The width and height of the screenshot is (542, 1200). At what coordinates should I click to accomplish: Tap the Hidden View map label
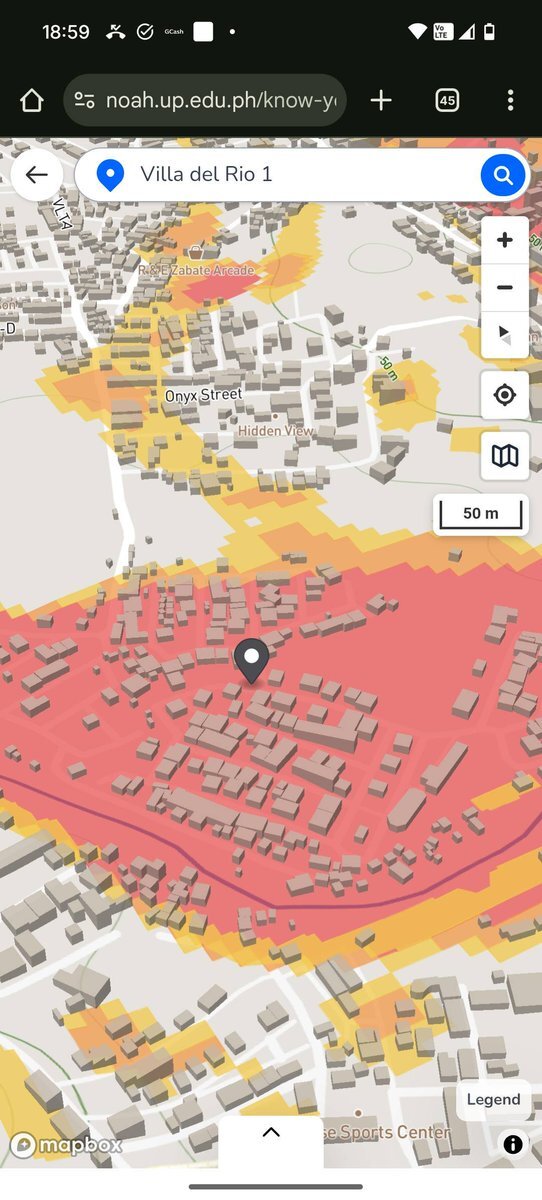tap(275, 431)
